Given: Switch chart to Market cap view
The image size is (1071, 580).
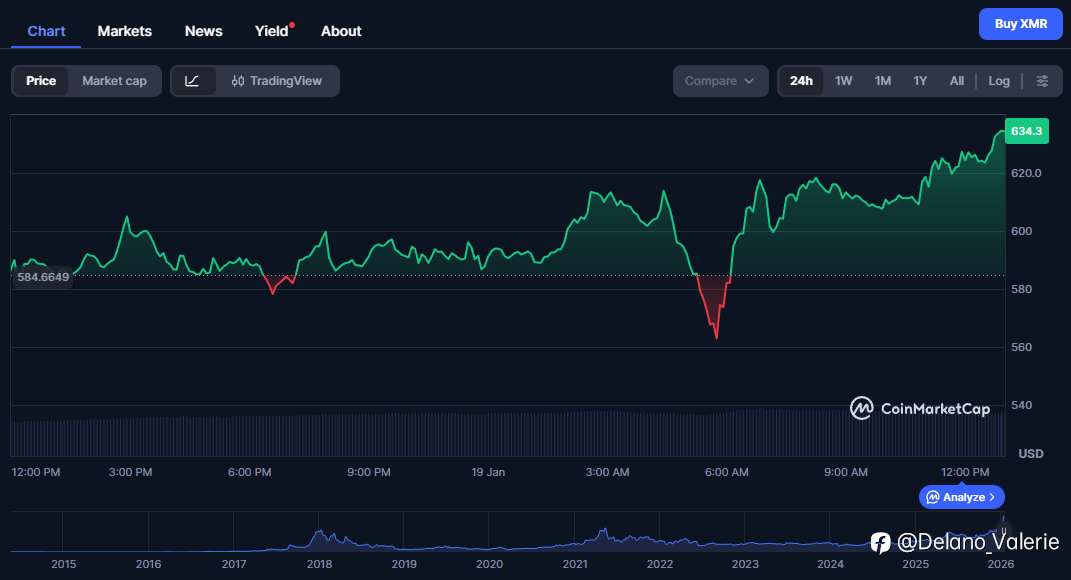Looking at the screenshot, I should (114, 81).
